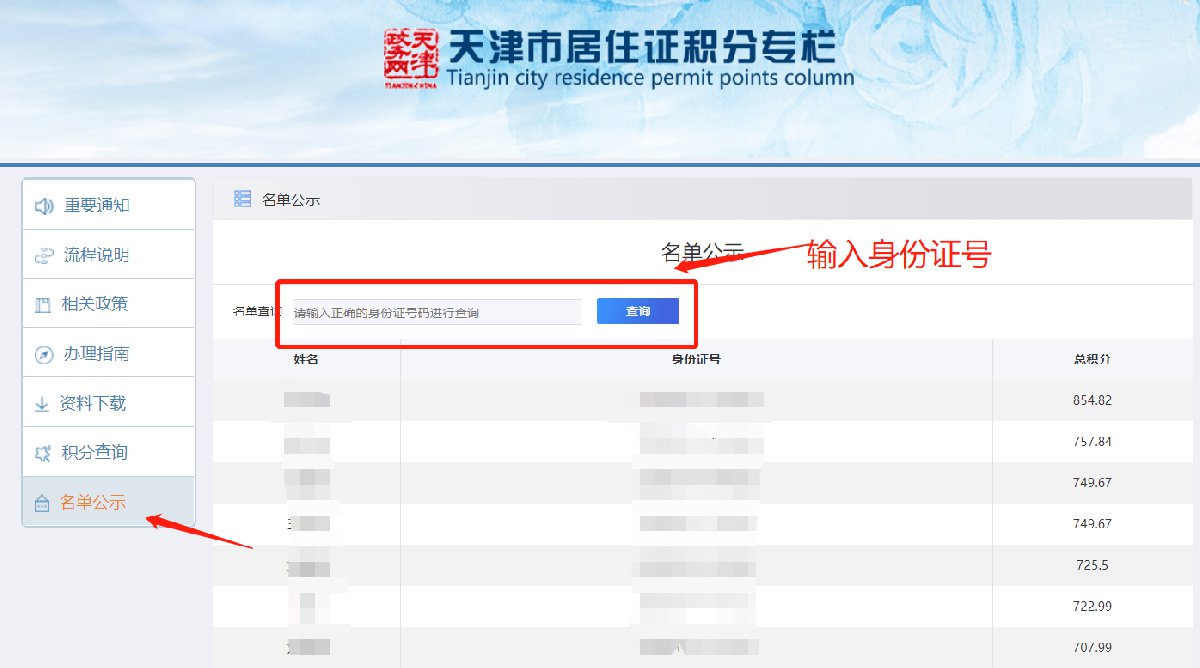
Task: Click the download icon beside 资料下载
Action: coord(42,404)
